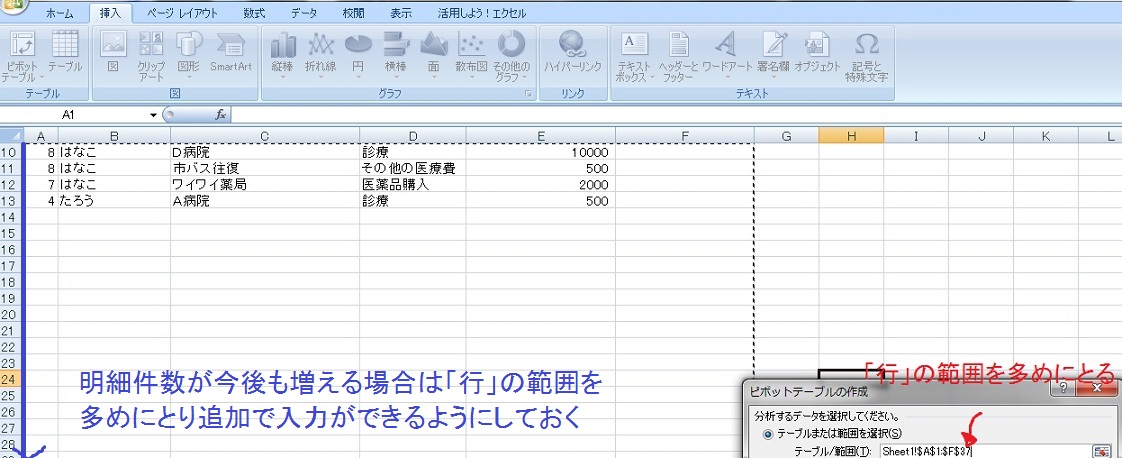The image size is (1122, 458).
Task: Select cell containing A病院
Action: [x=265, y=201]
